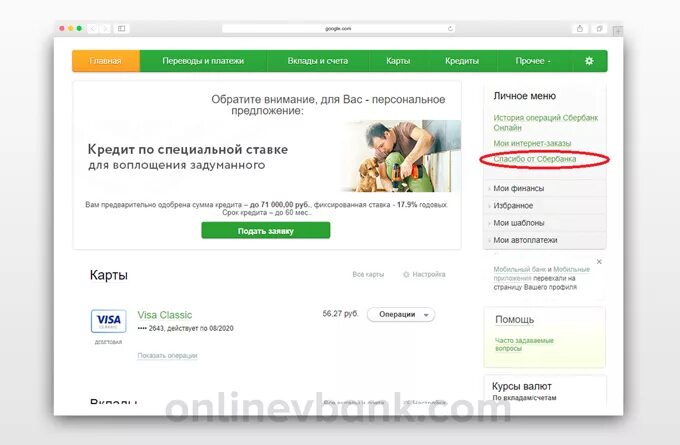Open the browser tabs overview icon

pos(599,29)
